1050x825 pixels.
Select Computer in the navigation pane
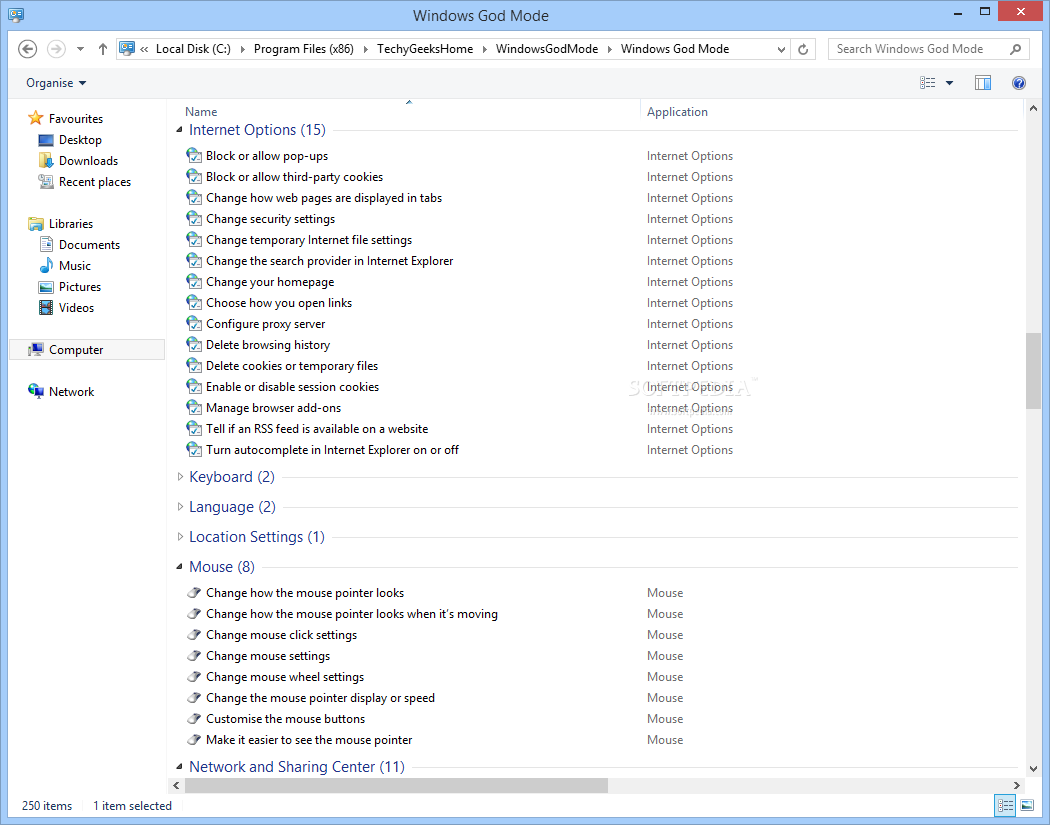pyautogui.click(x=87, y=350)
